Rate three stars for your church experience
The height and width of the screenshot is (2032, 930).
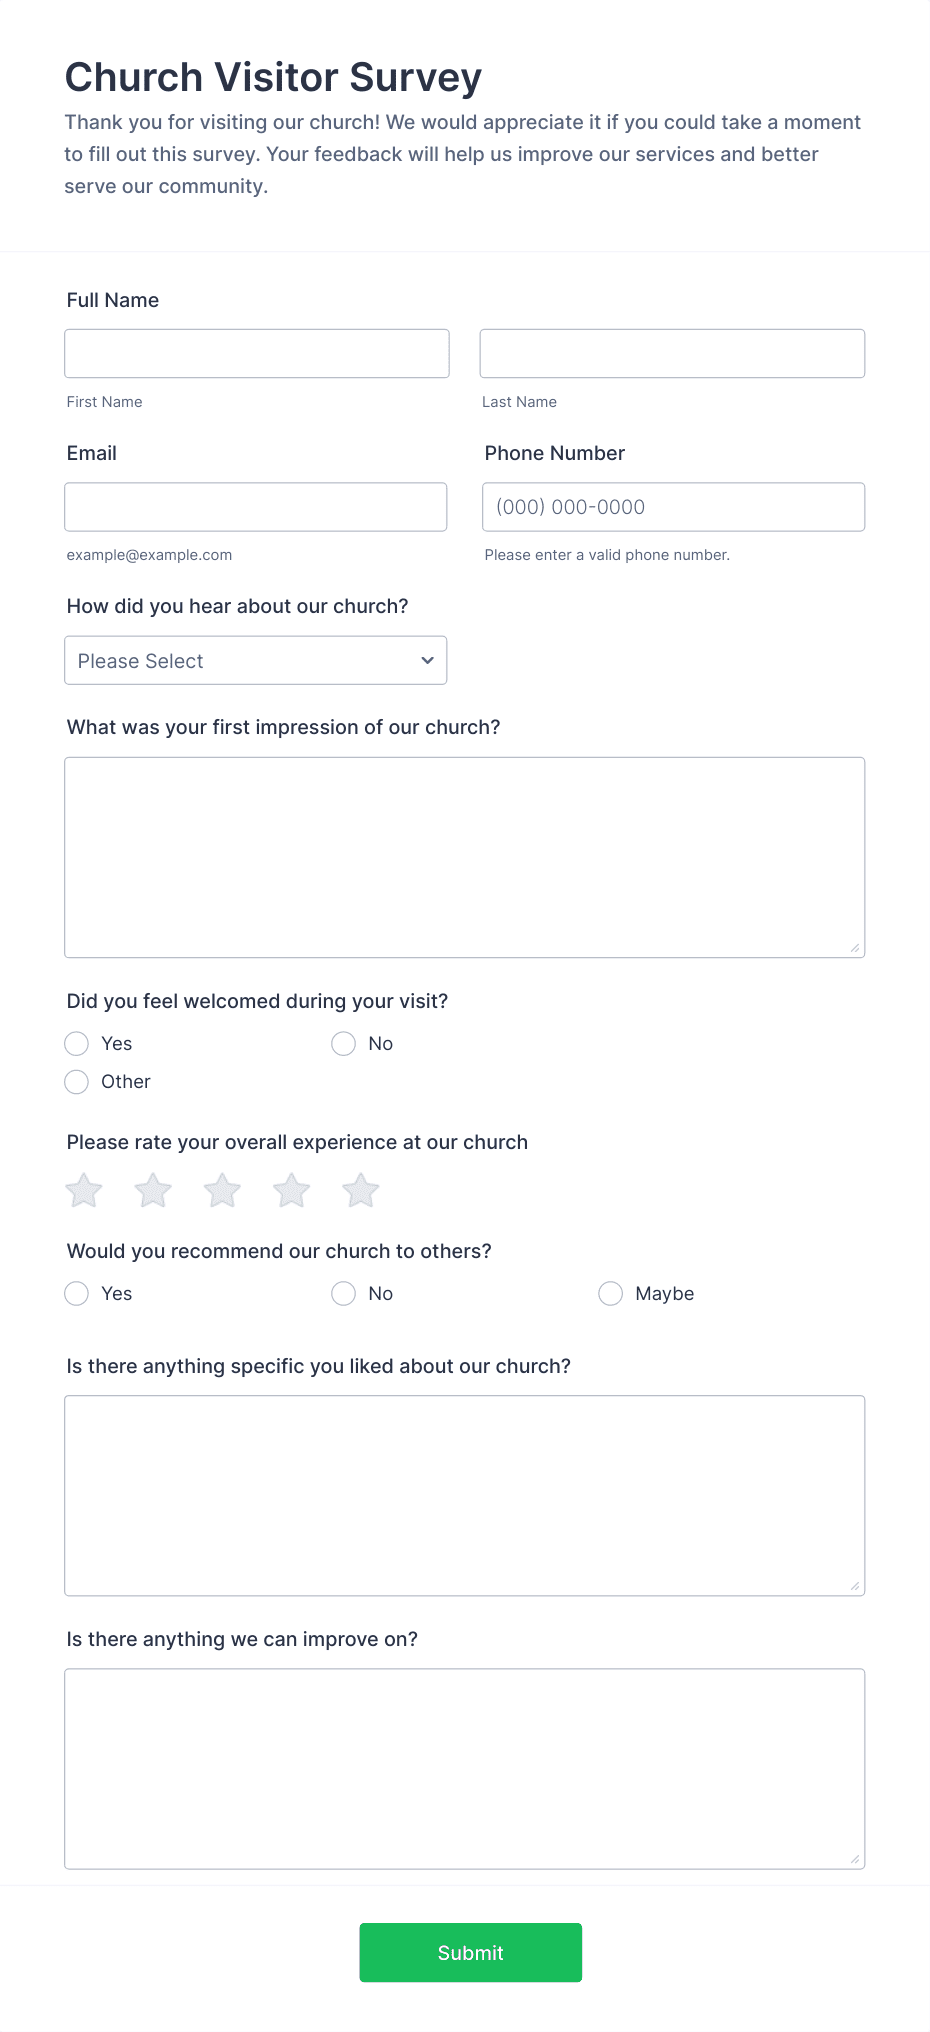pos(222,1190)
